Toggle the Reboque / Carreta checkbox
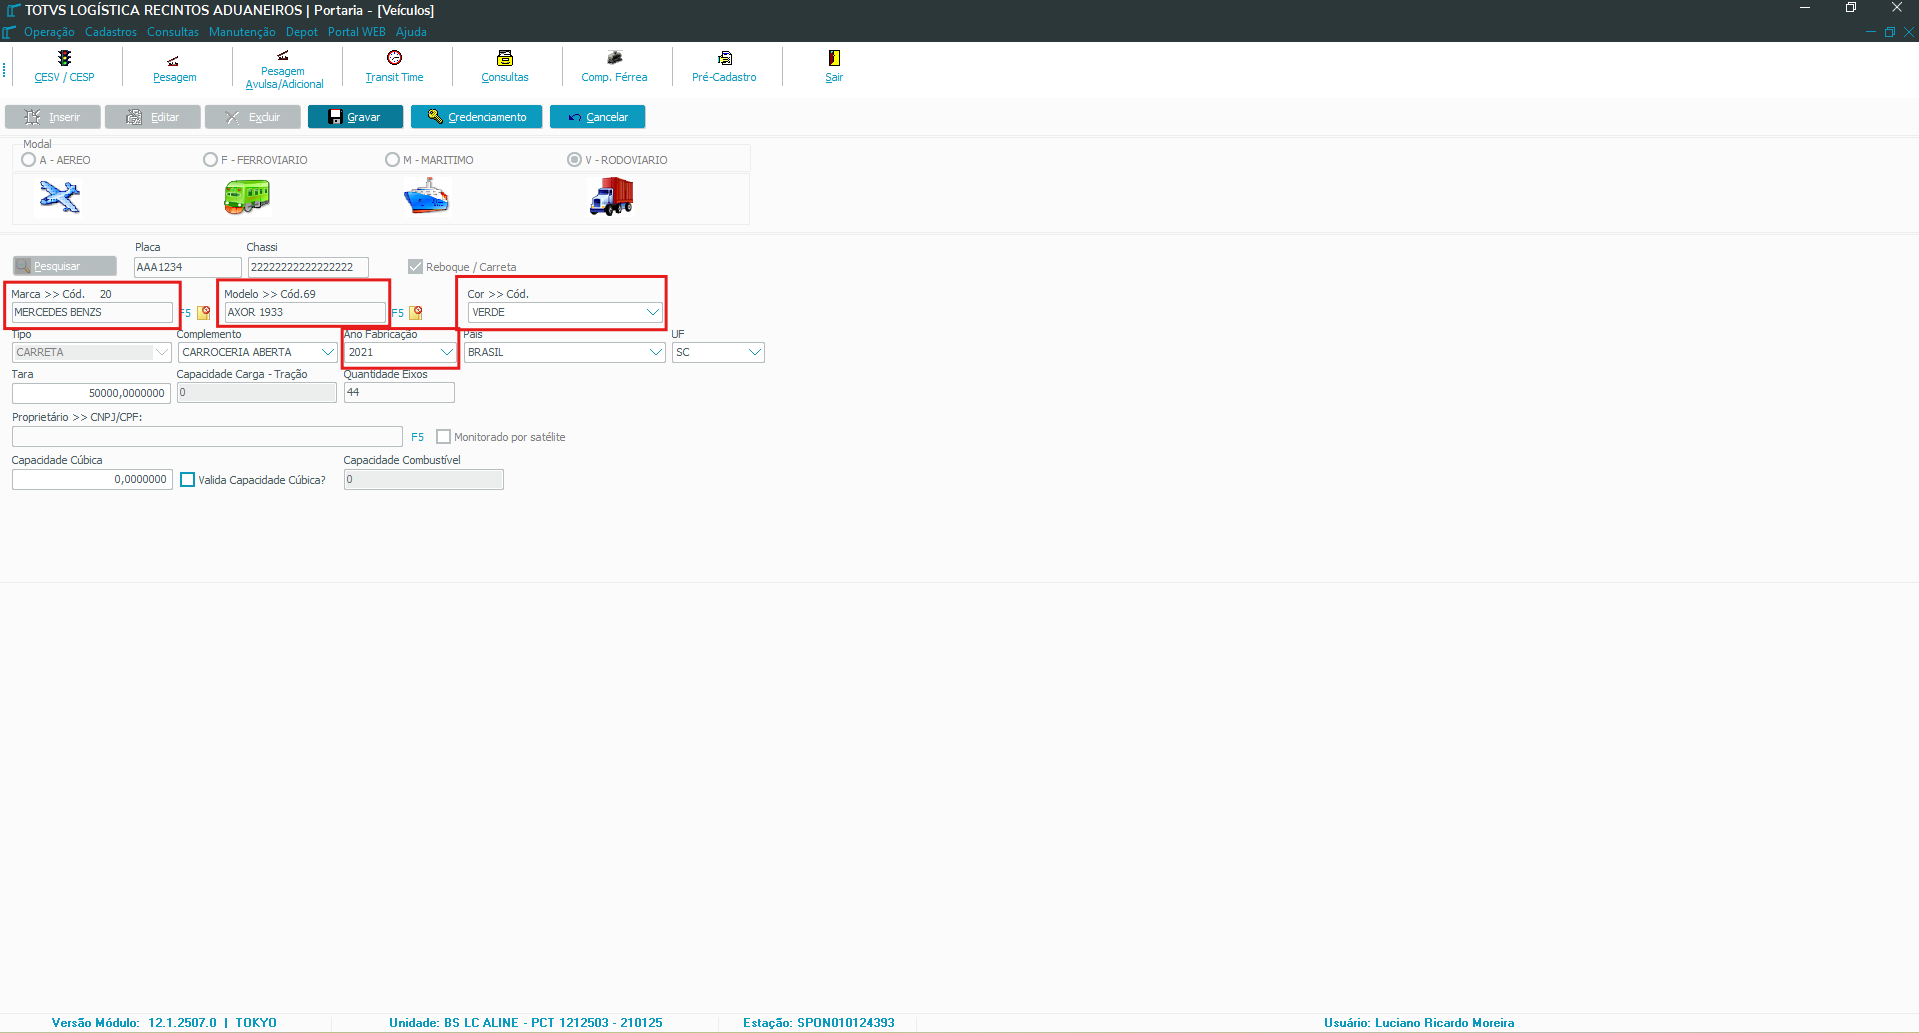Image resolution: width=1919 pixels, height=1033 pixels. pos(416,267)
